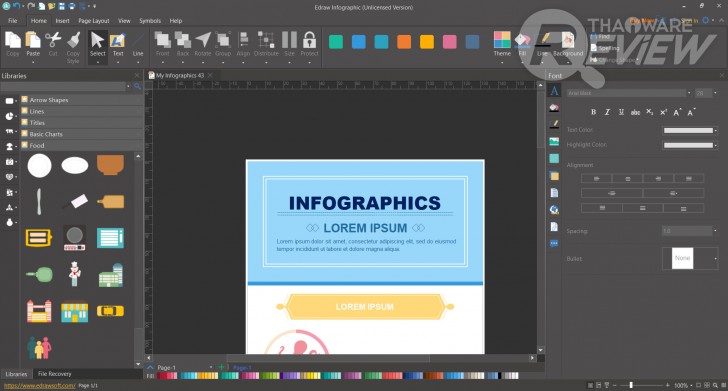Select the Copy Style brush icon
This screenshot has height=391, width=728.
pyautogui.click(x=73, y=40)
